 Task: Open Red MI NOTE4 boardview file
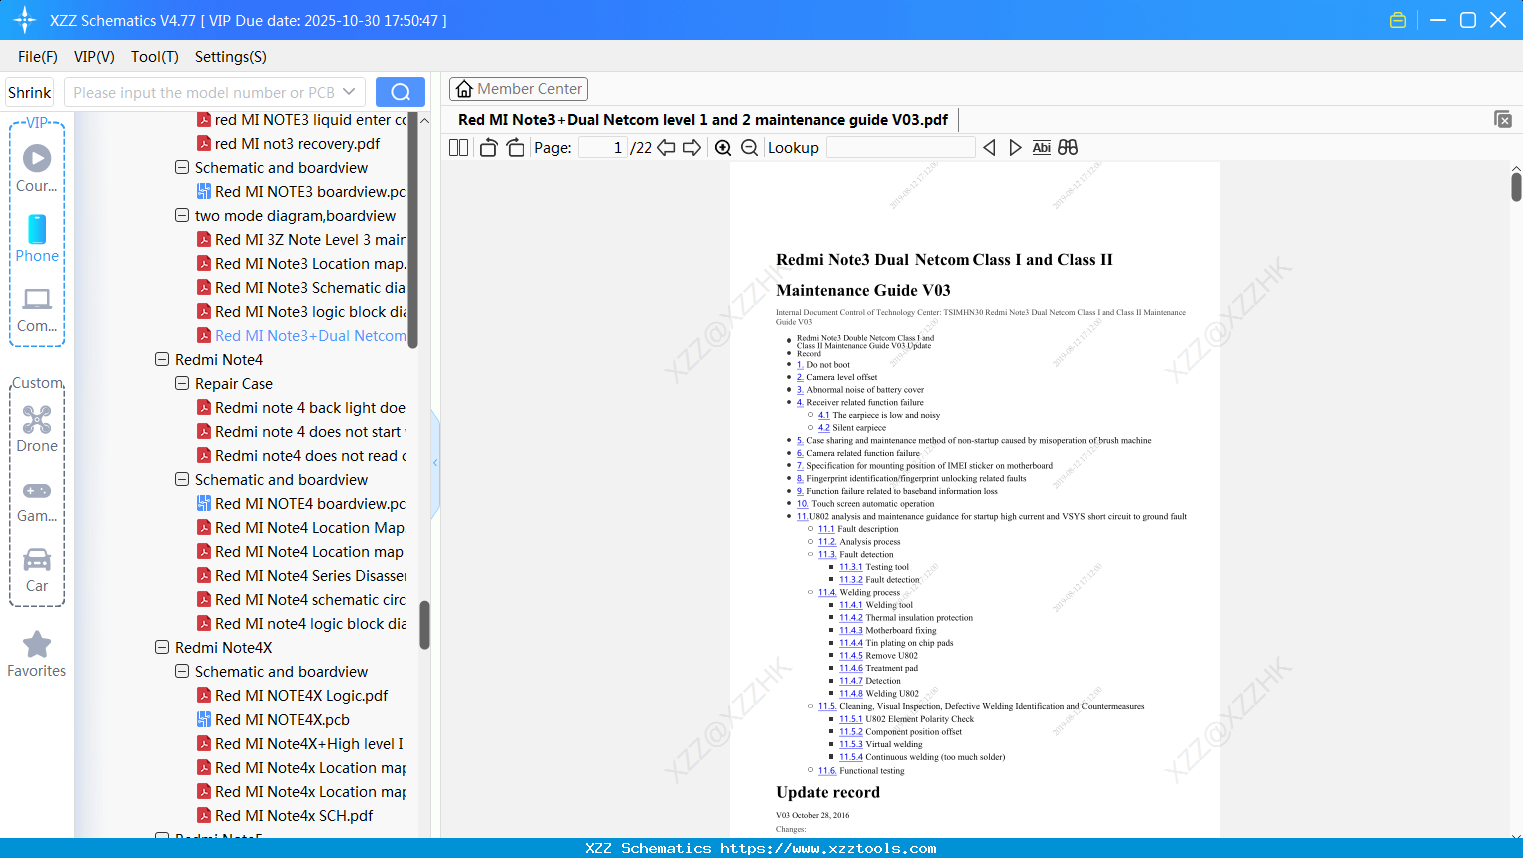click(x=301, y=503)
